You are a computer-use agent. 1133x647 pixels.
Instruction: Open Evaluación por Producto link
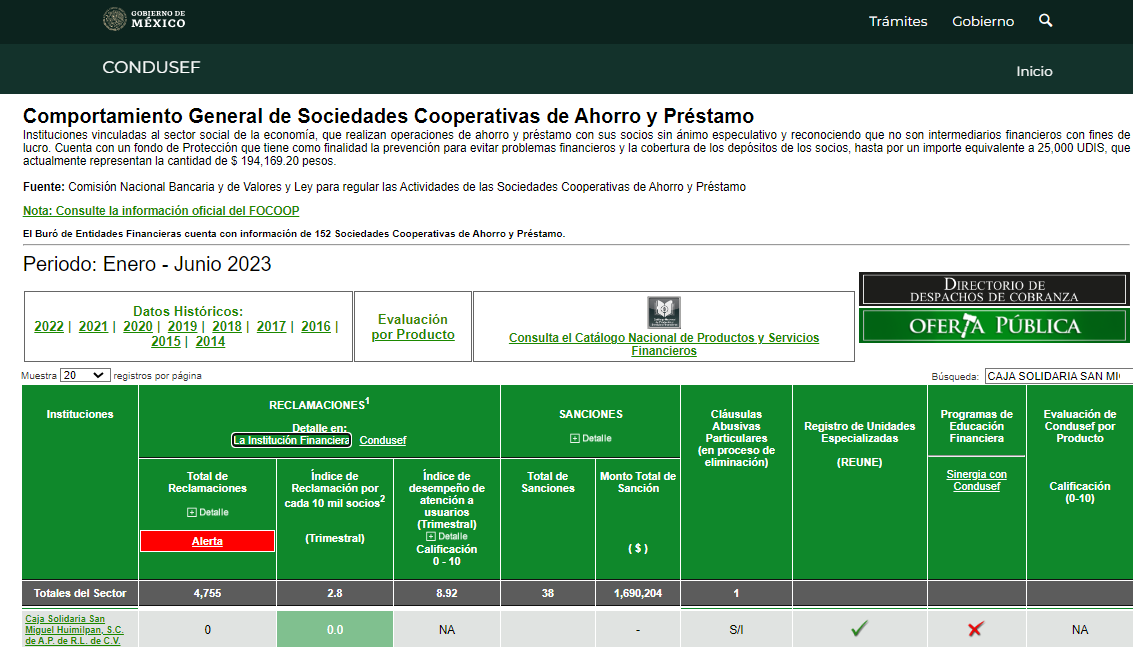[413, 327]
